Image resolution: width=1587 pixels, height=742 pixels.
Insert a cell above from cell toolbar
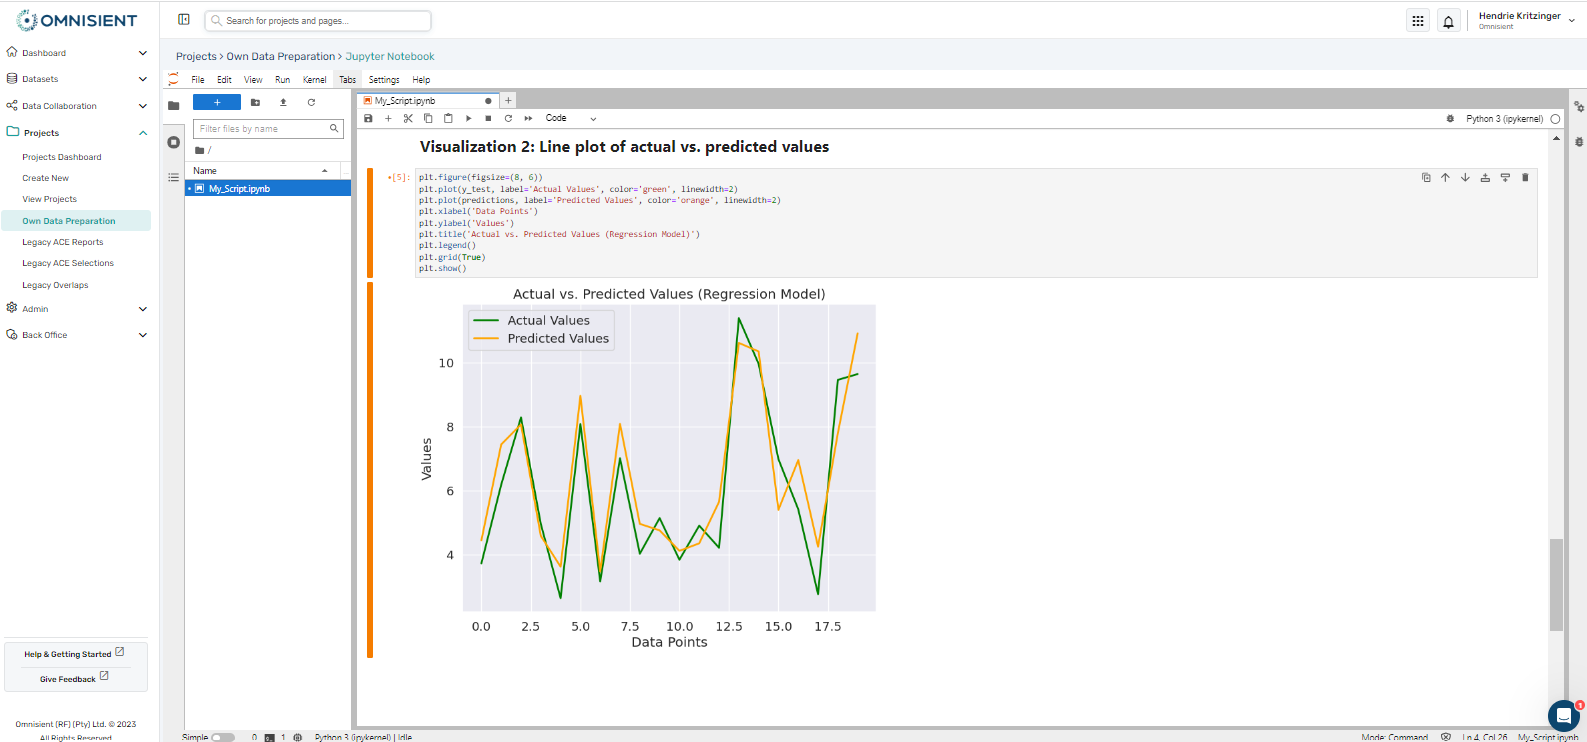pos(1485,177)
